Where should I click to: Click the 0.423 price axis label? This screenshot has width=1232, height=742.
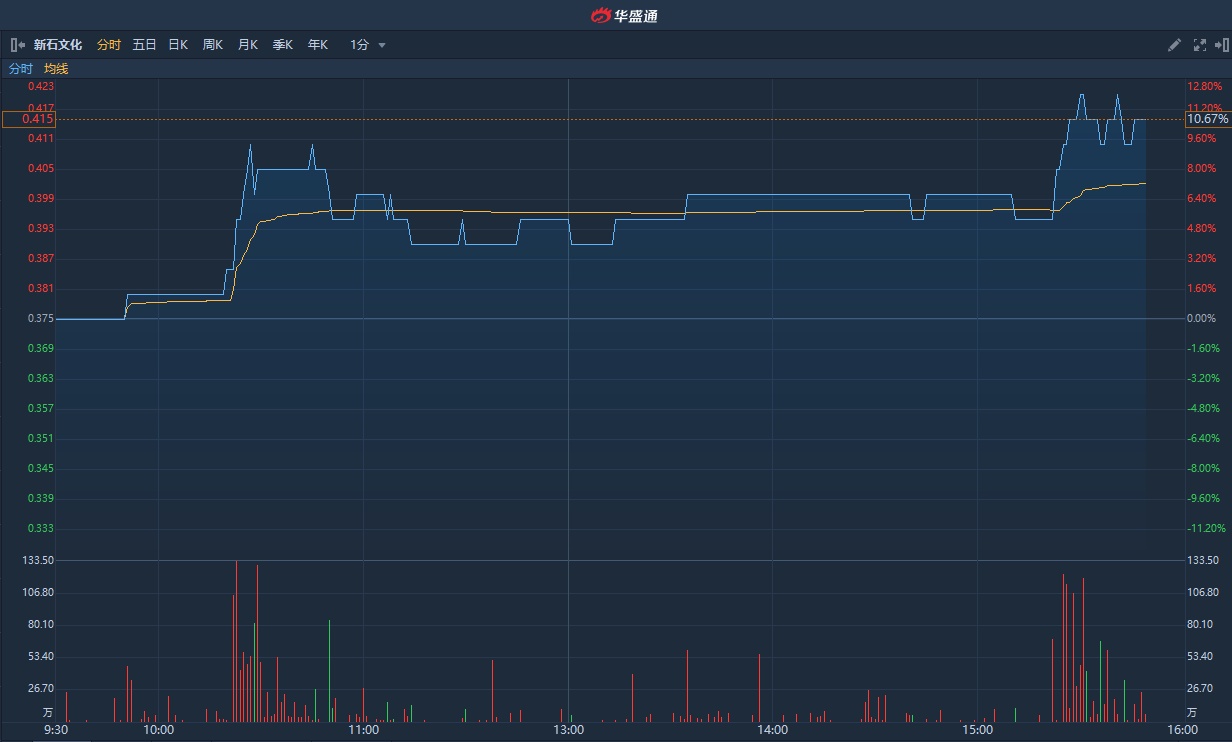(41, 87)
